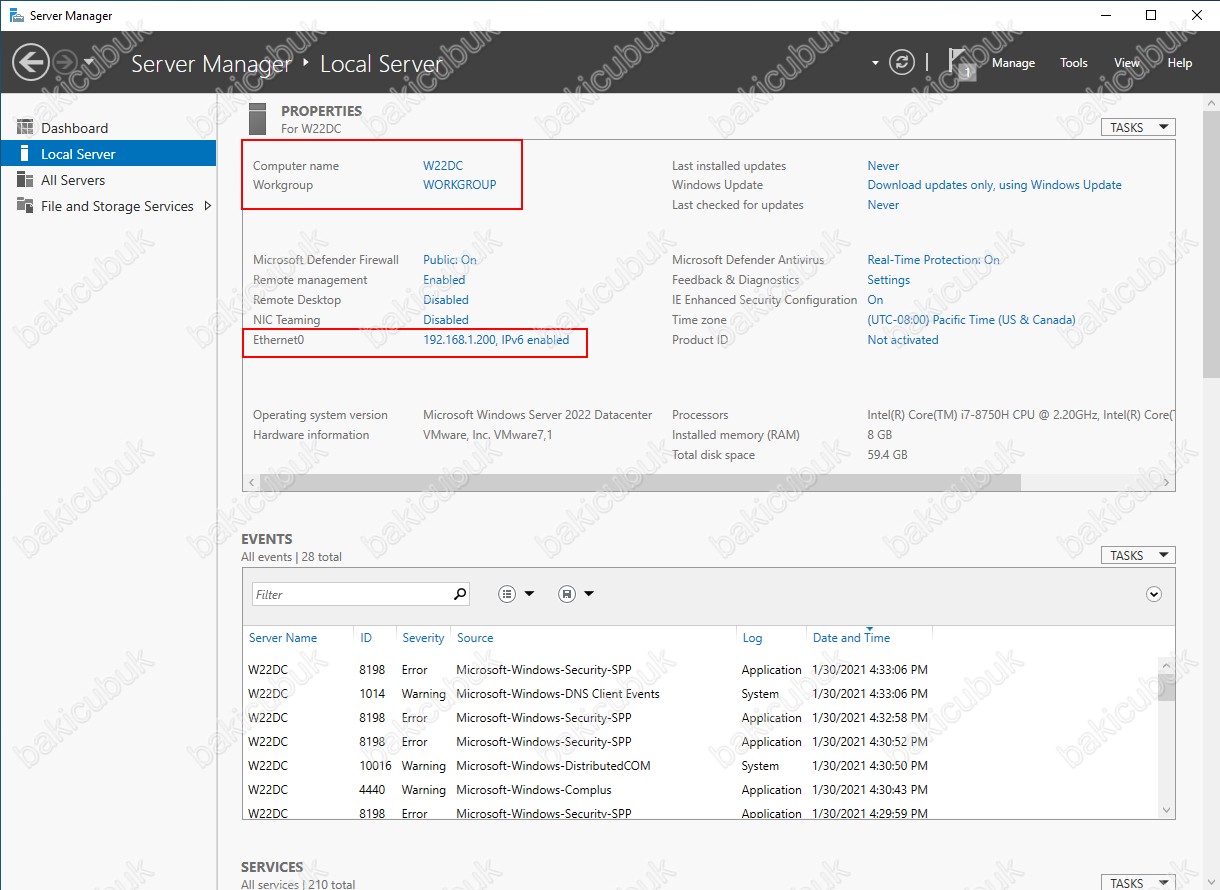
Task: Sort events by Severity column
Action: click(423, 638)
